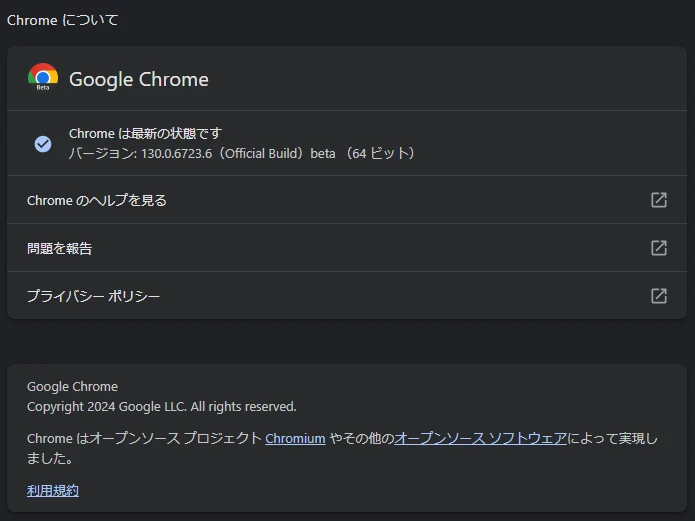This screenshot has width=695, height=521.
Task: Open the Chrome のヘルプを見る row label
Action: (97, 200)
